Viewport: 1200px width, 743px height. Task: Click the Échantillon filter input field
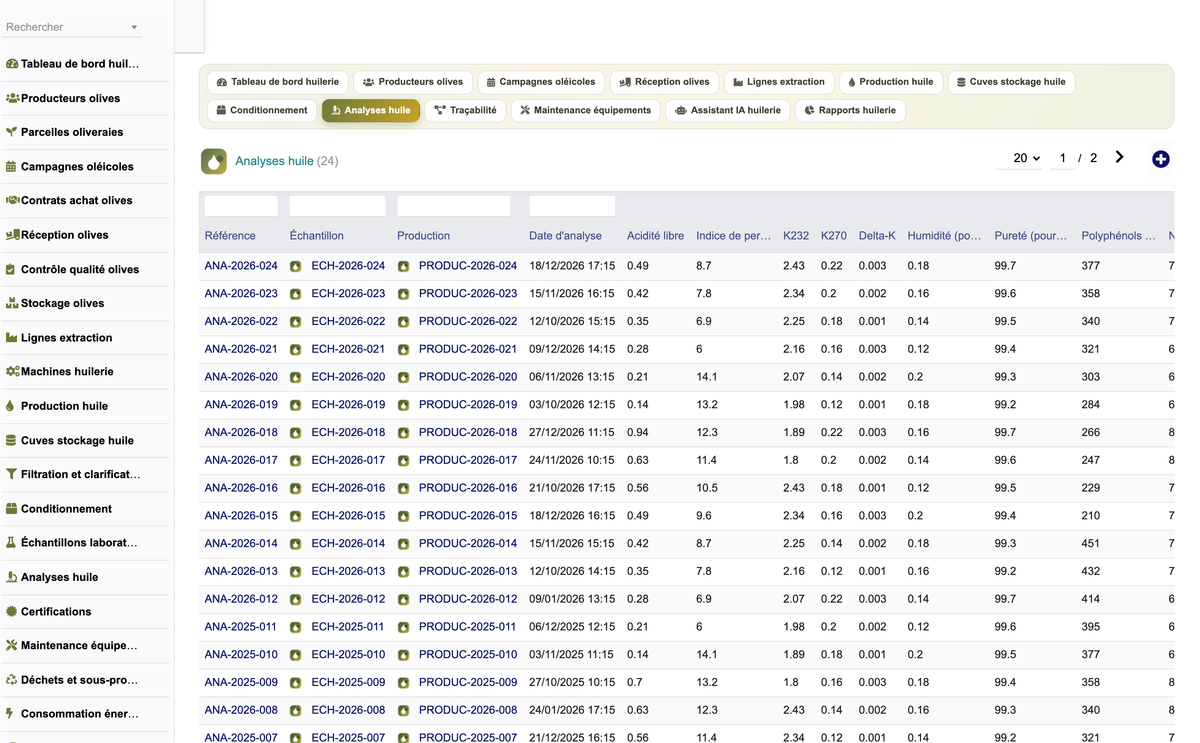337,206
